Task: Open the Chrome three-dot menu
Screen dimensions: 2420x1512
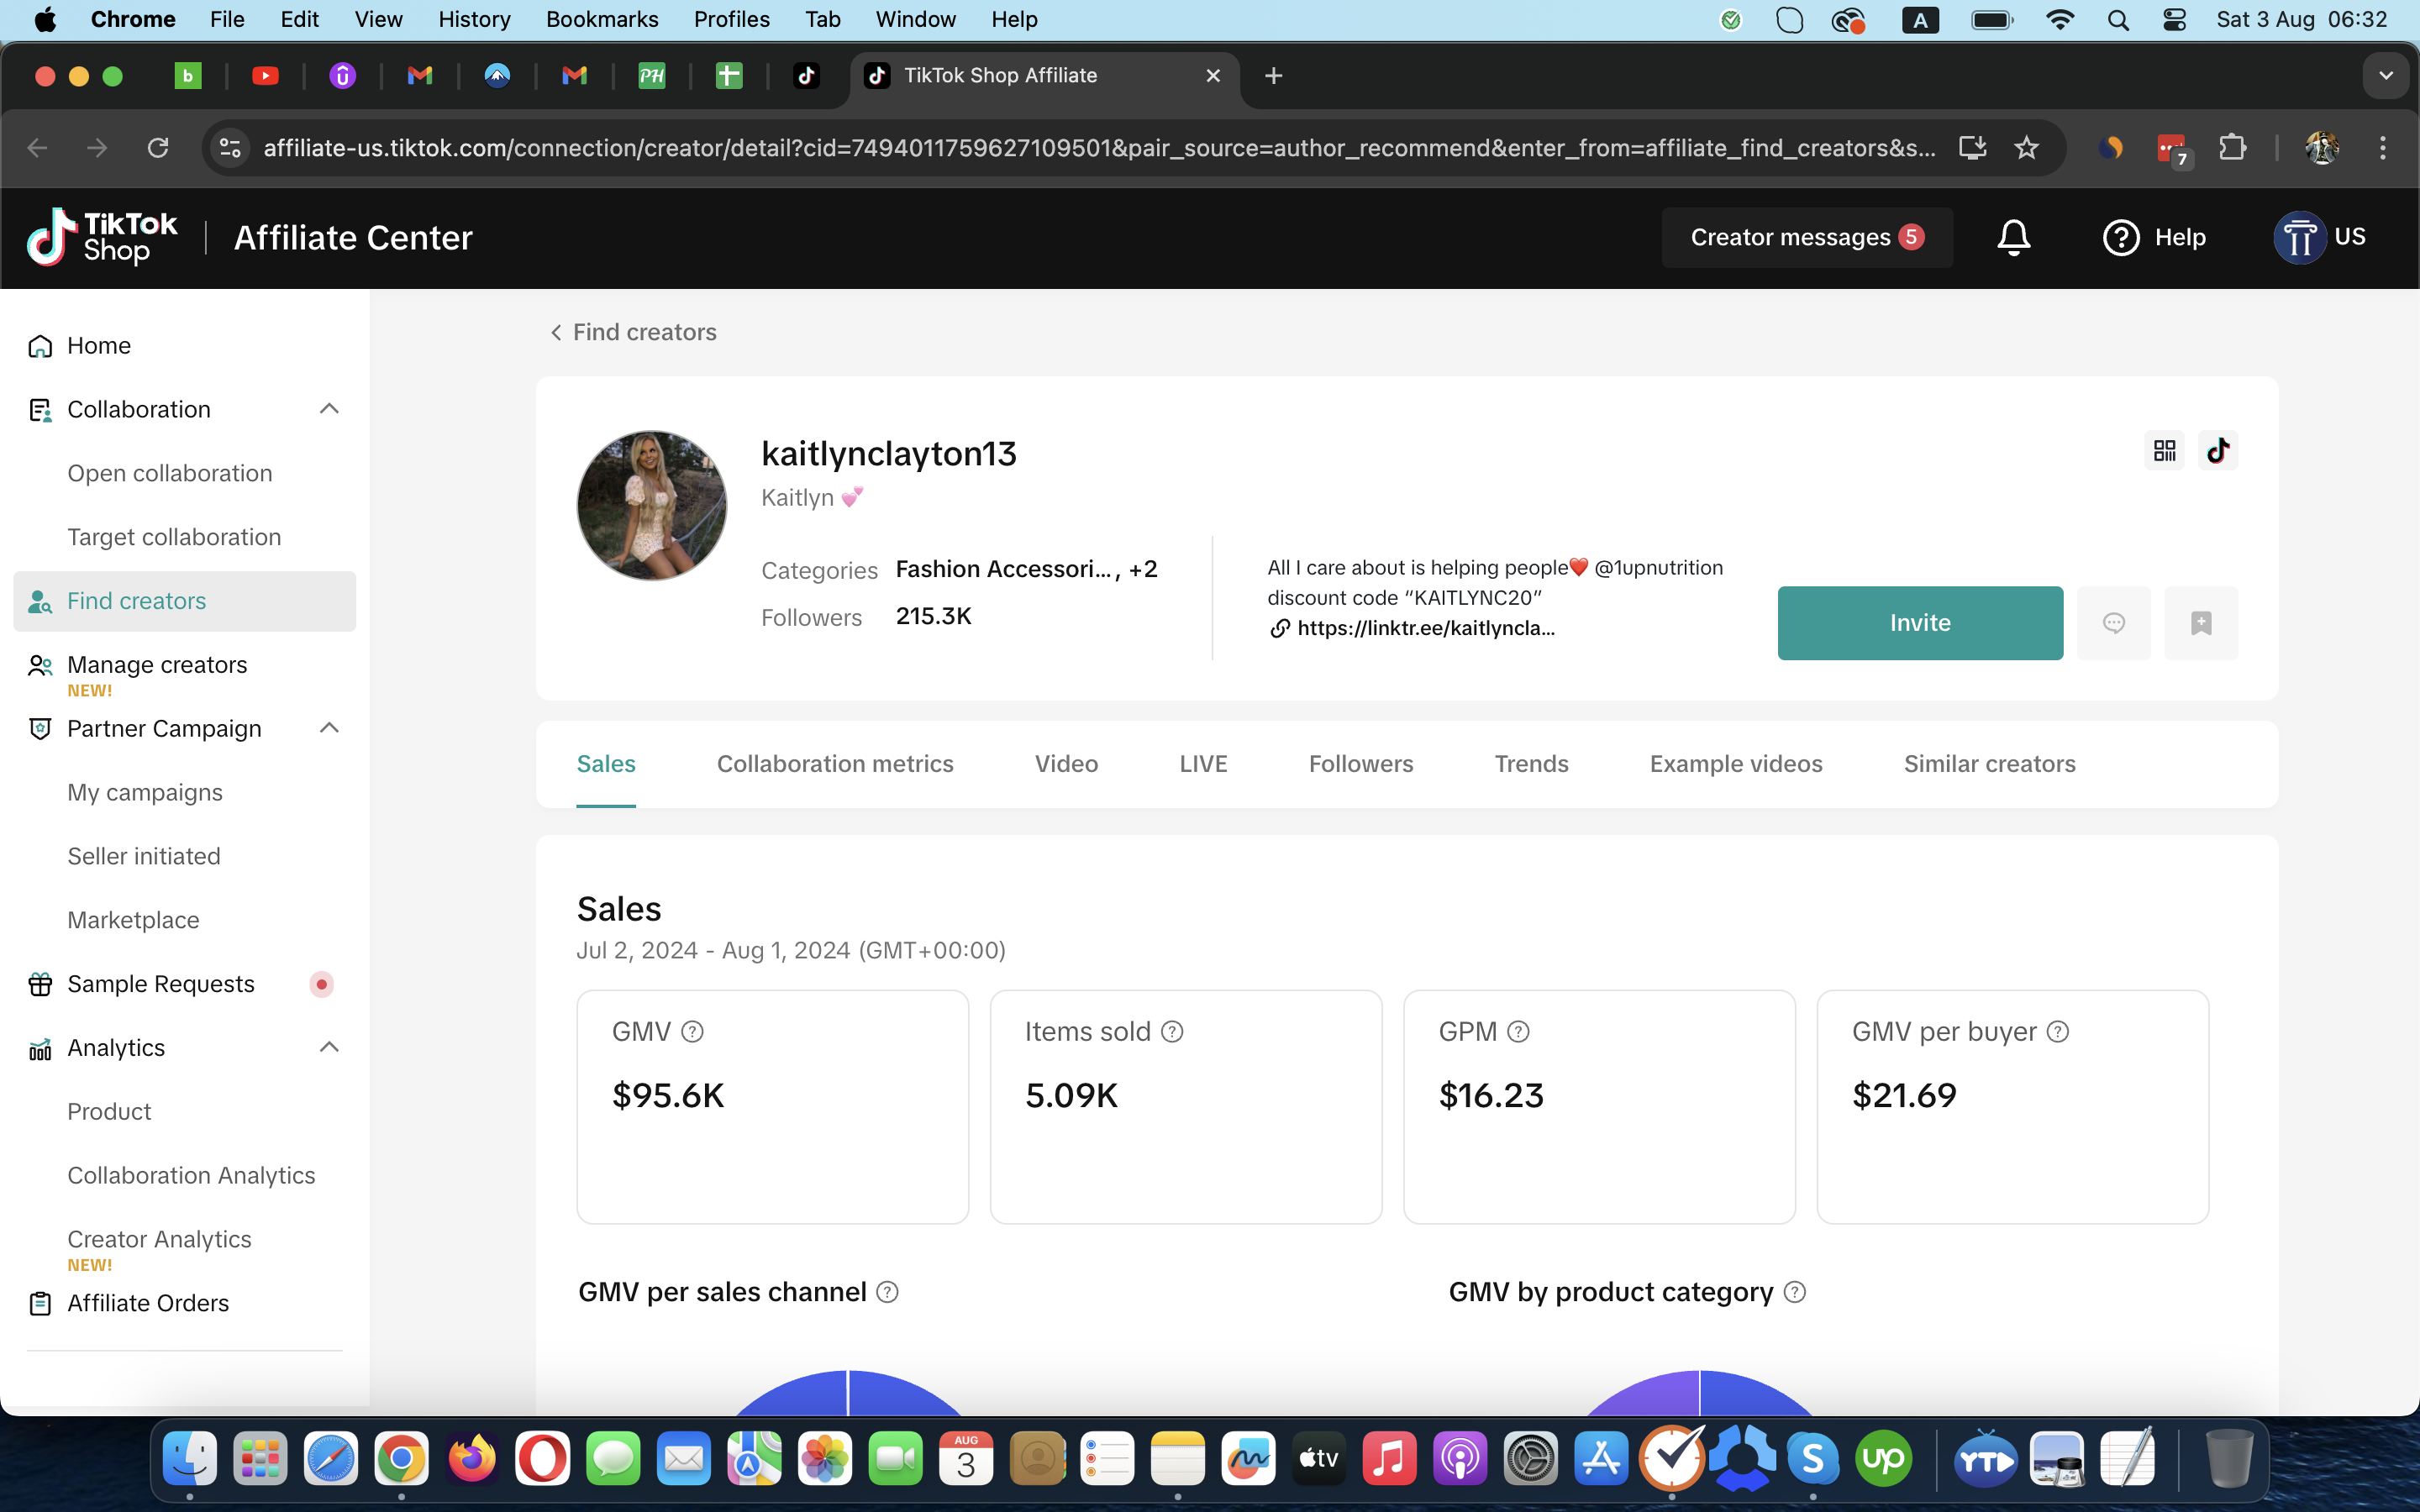Action: [2382, 148]
